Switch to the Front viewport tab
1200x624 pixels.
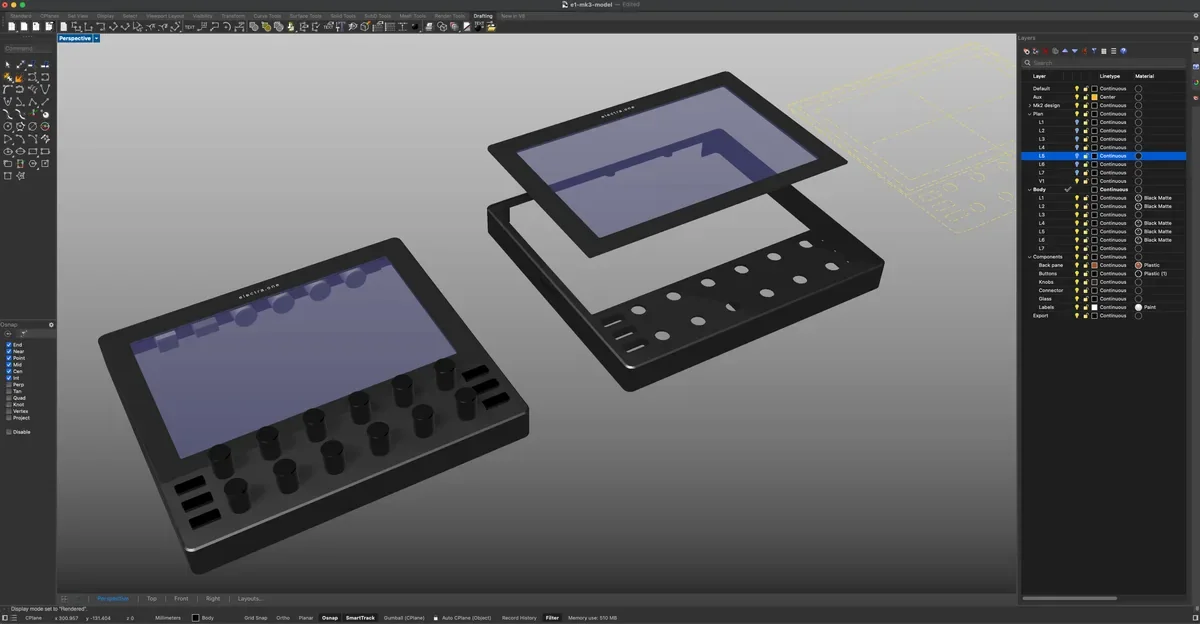181,598
